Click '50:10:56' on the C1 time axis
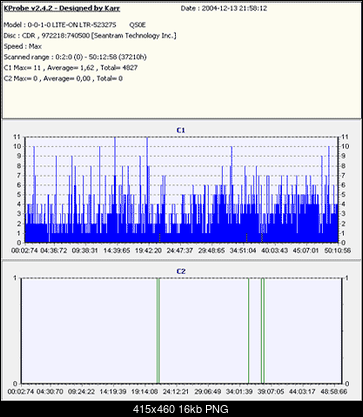This screenshot has height=417, width=363. tap(337, 250)
